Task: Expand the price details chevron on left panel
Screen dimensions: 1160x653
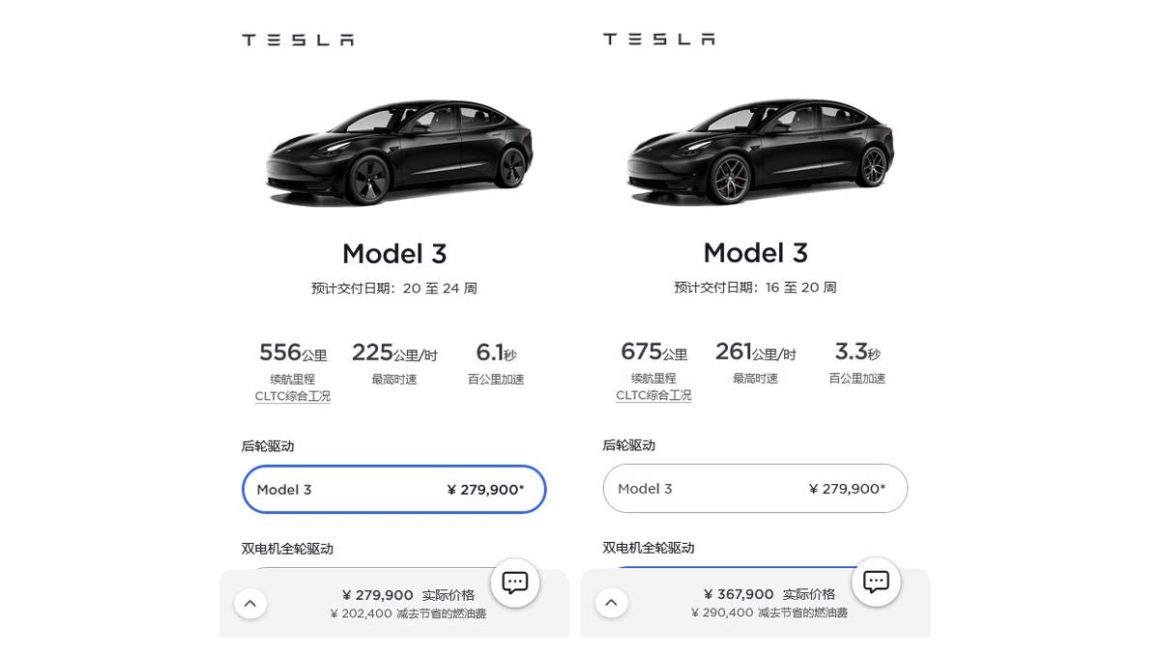Action: [249, 602]
